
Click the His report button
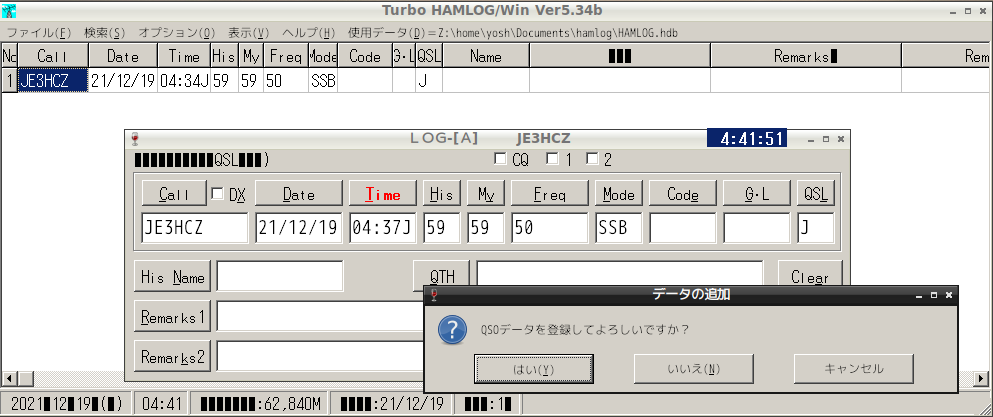pos(442,193)
